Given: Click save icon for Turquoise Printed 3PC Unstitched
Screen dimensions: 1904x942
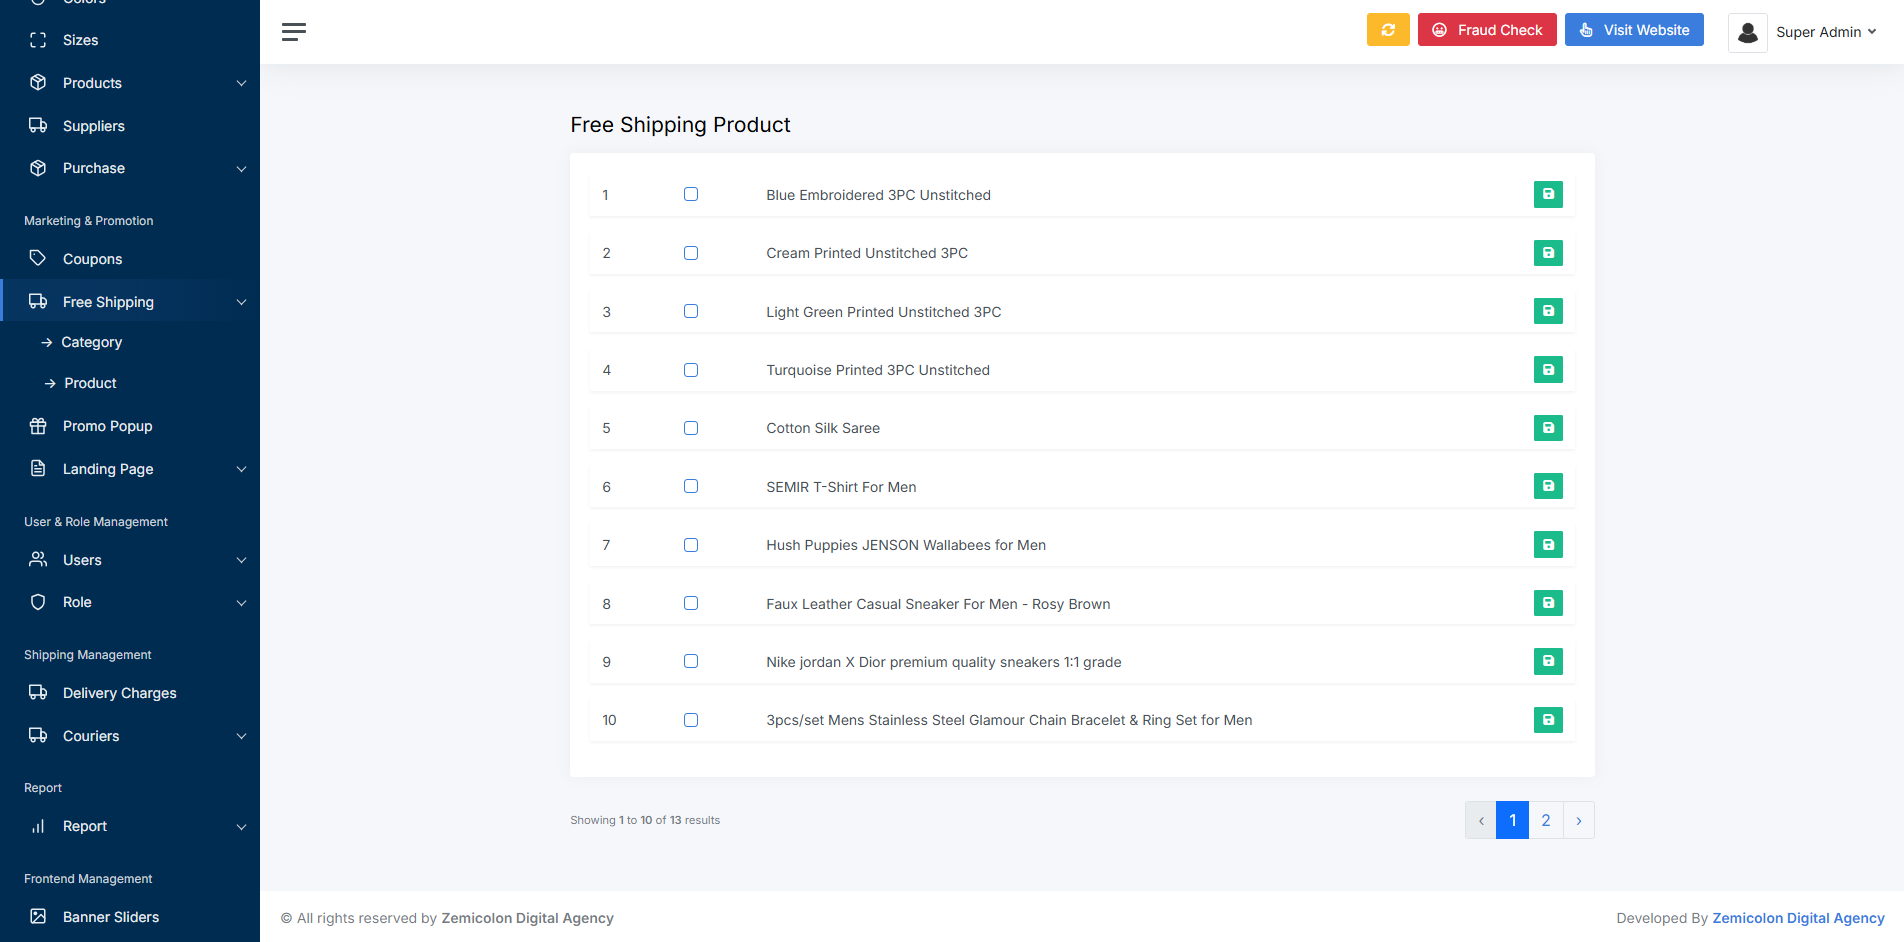Looking at the screenshot, I should tap(1547, 370).
